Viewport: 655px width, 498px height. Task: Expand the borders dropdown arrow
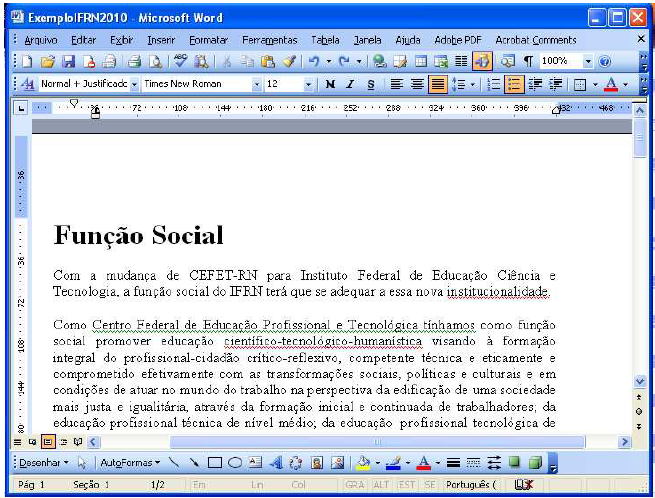tap(595, 85)
